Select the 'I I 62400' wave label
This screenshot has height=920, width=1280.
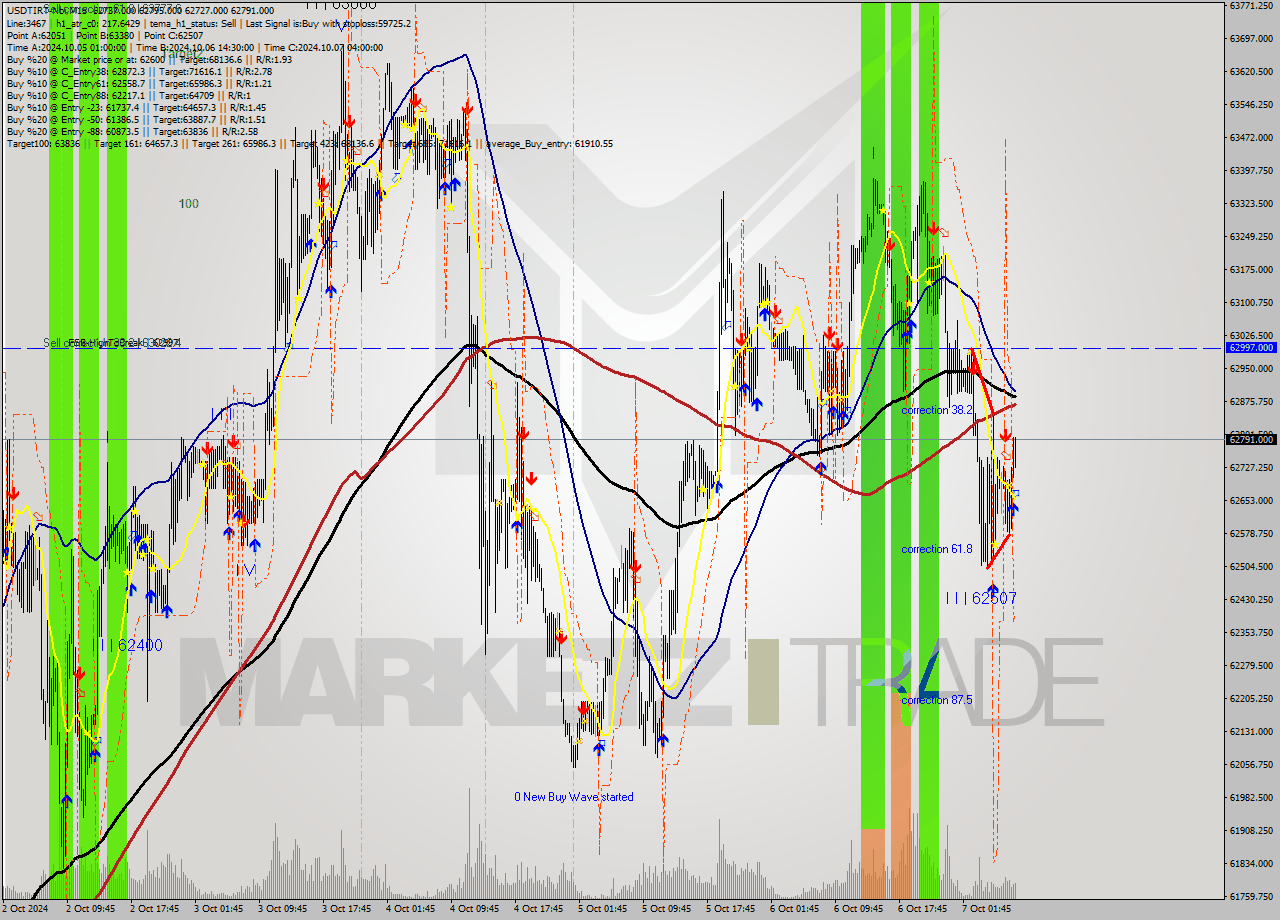tap(130, 646)
